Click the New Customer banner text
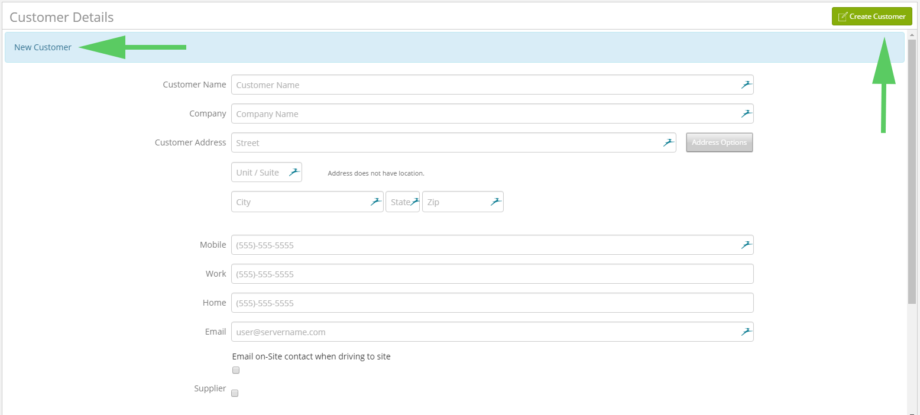 43,47
